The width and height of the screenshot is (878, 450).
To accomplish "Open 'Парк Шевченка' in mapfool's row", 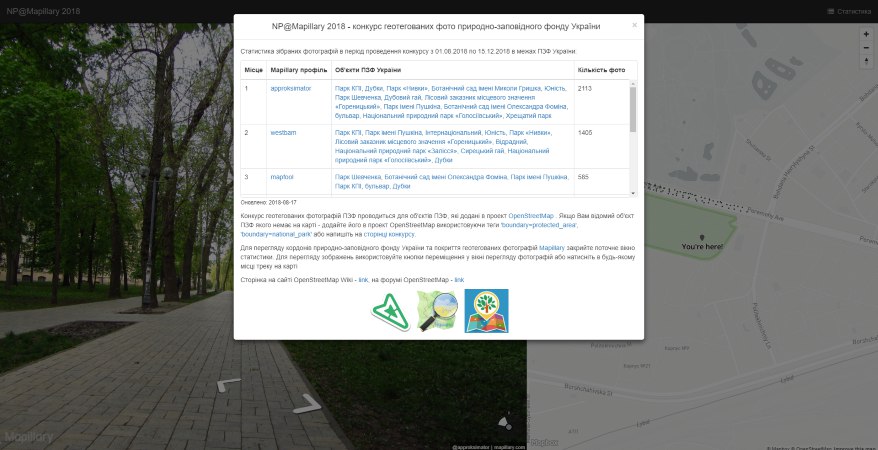I will (358, 177).
